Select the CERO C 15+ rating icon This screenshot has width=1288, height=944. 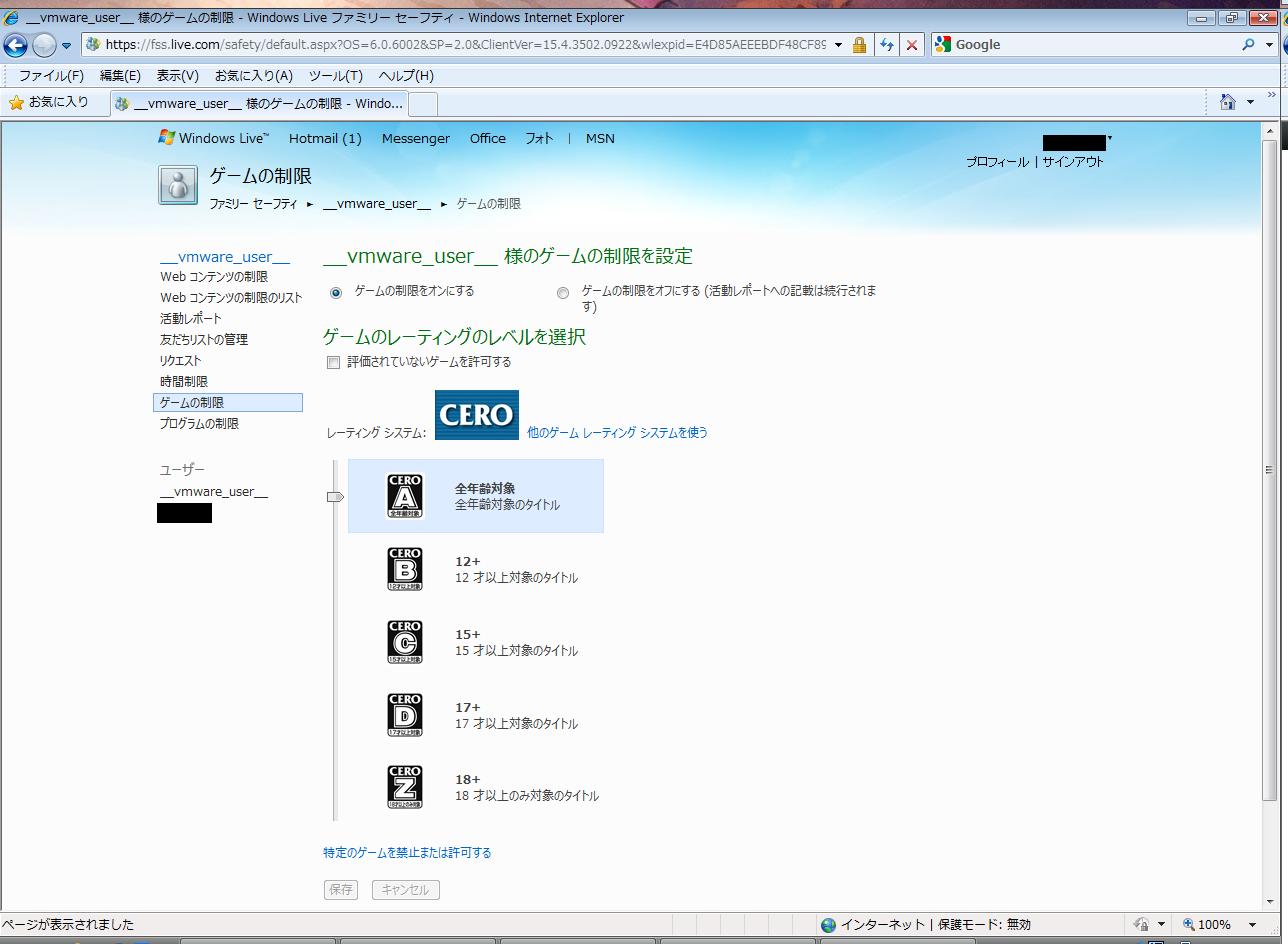tap(405, 642)
